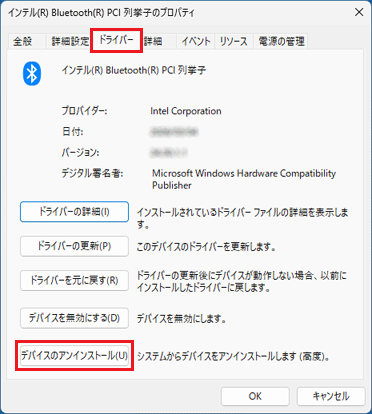Screen dimensions: 372x414
Task: Open the 詳細設定 tab
Action: coord(70,41)
